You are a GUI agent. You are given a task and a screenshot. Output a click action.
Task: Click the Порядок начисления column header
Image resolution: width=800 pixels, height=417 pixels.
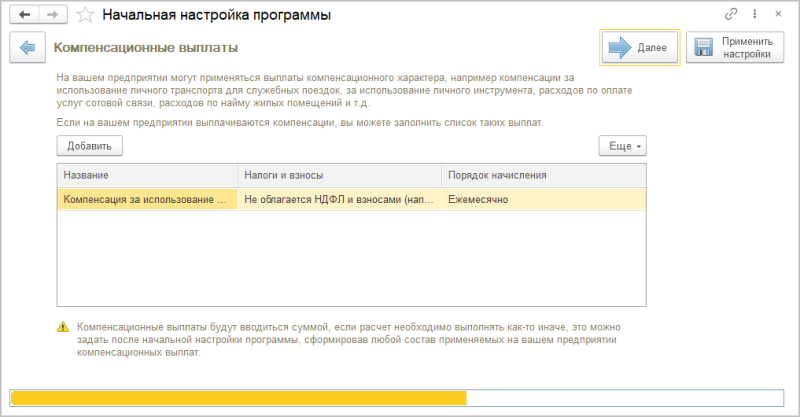pos(543,176)
